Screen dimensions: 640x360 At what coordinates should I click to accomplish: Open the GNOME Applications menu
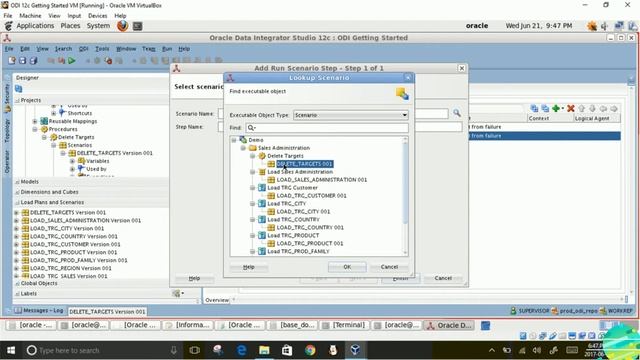click(x=35, y=26)
